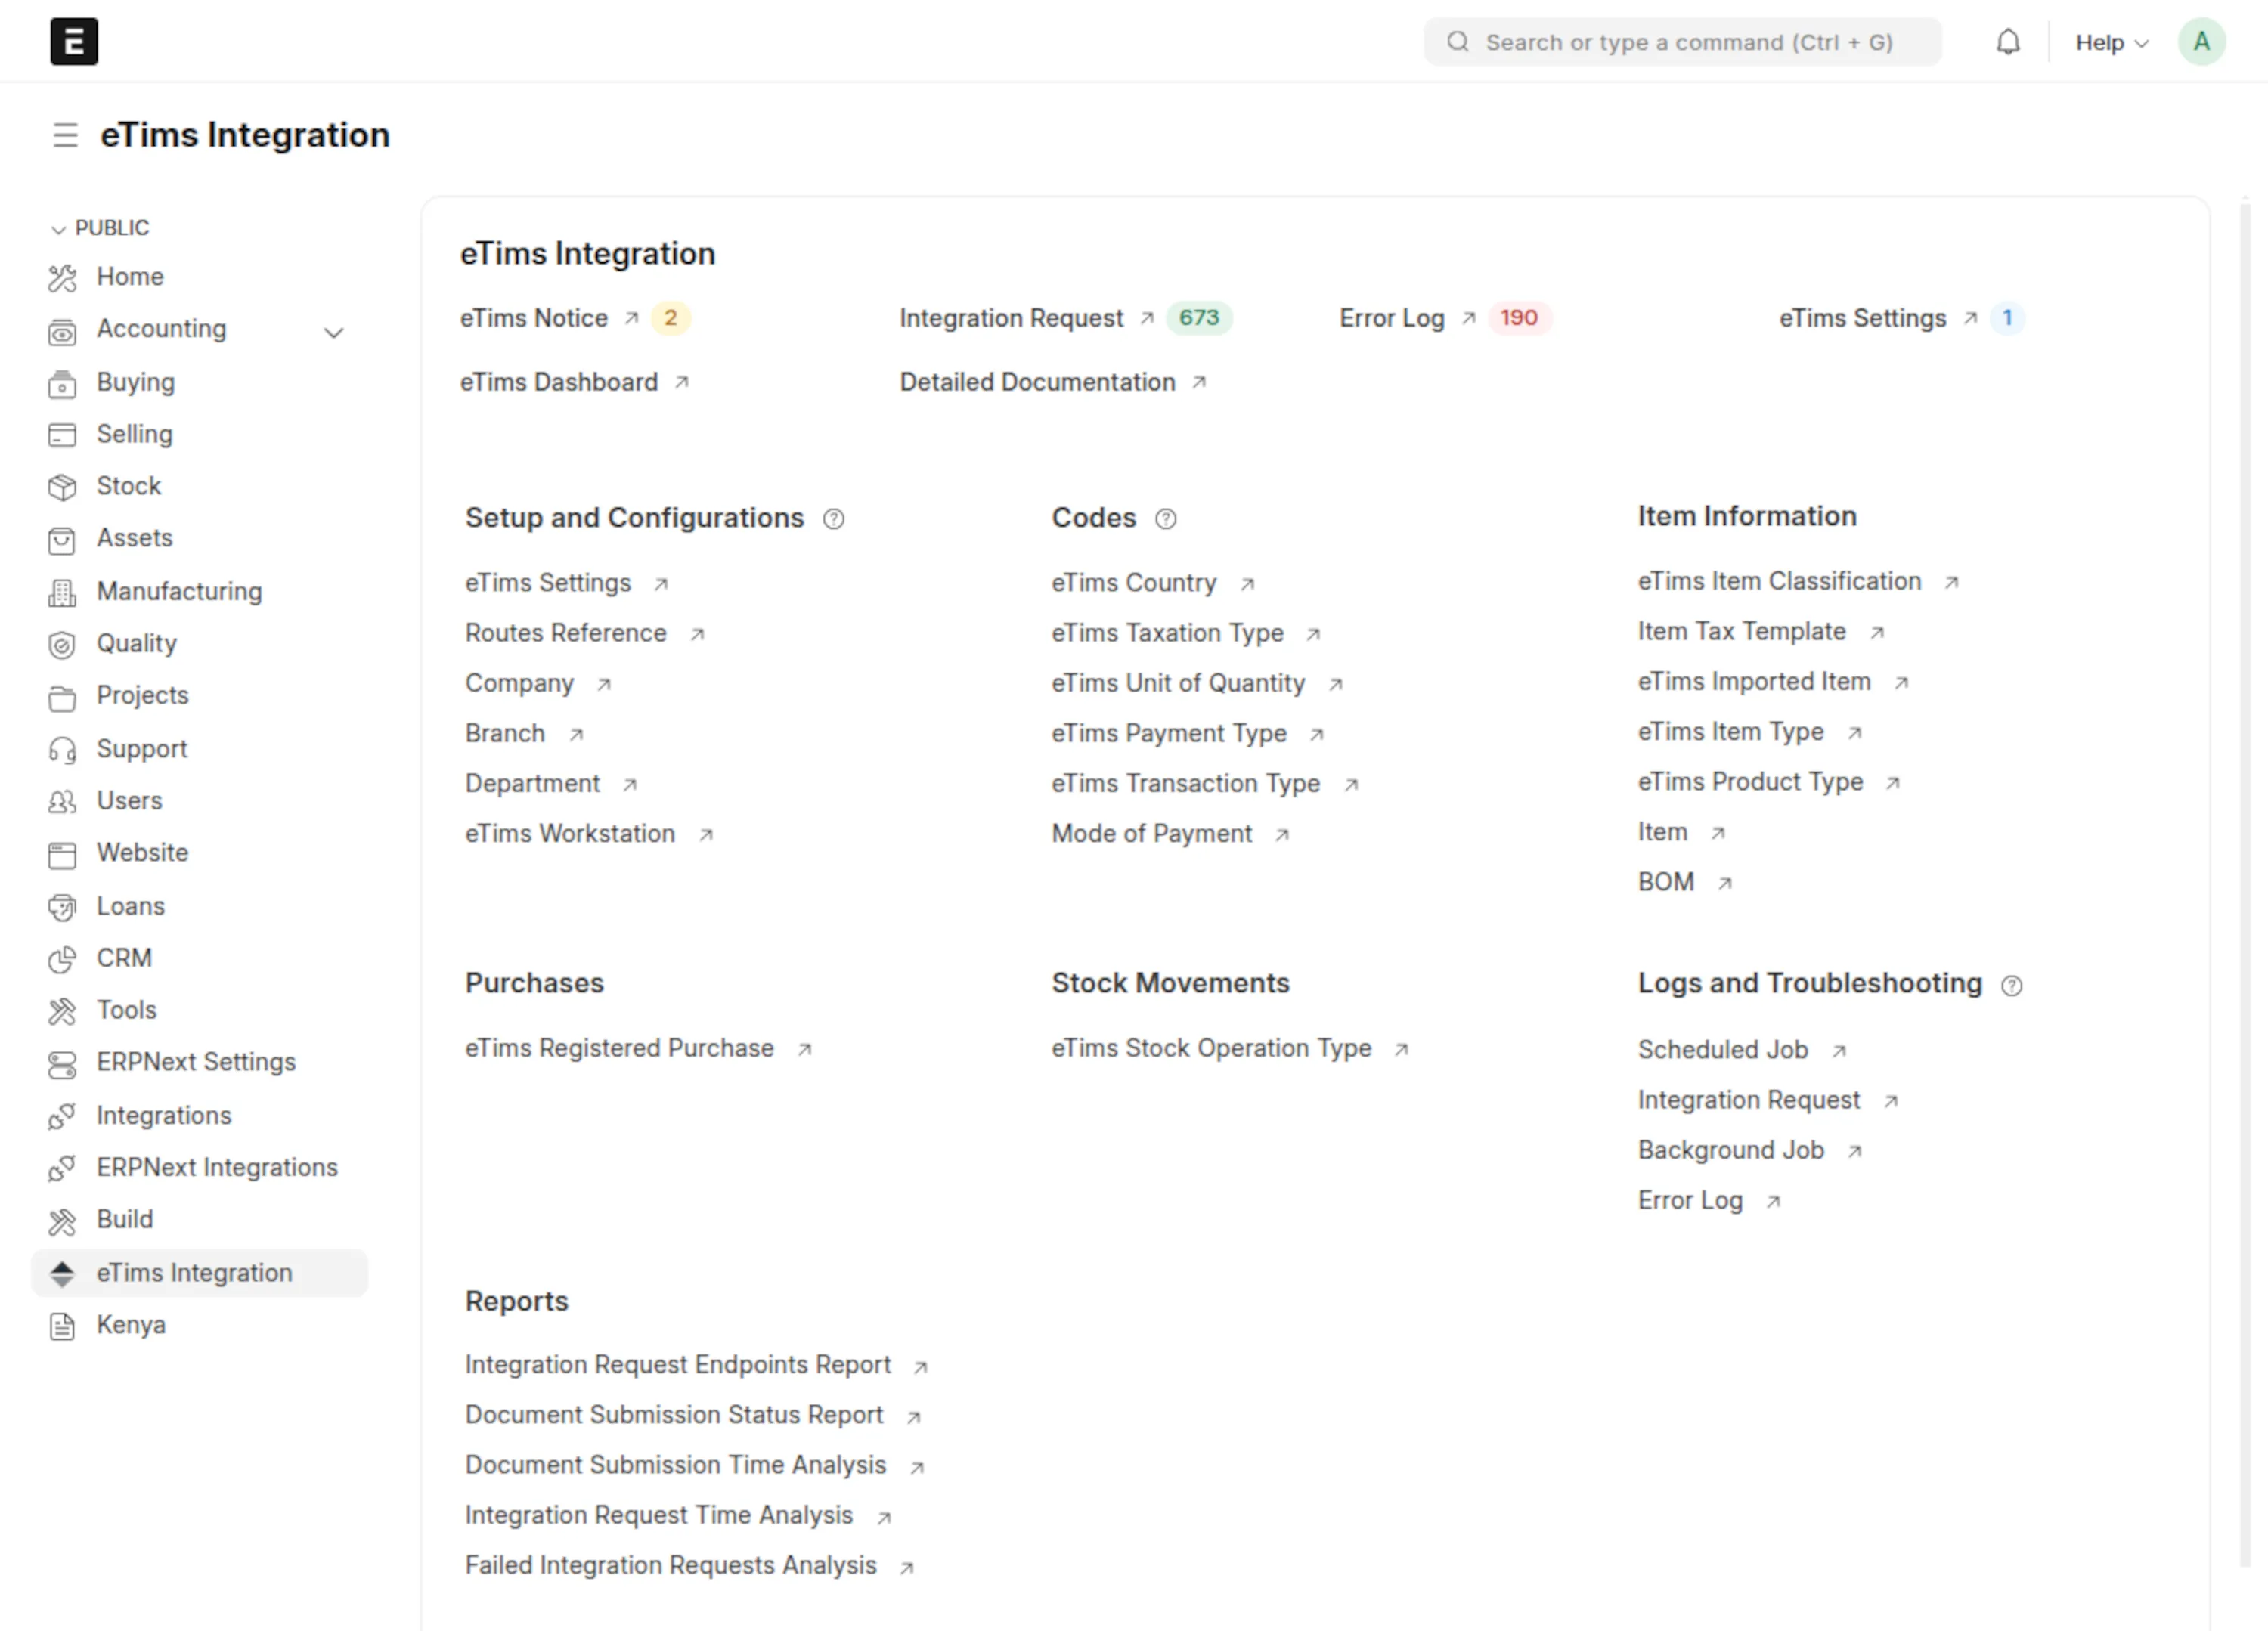Viewport: 2268px width, 1631px height.
Task: Open eTims Registered Purchase link
Action: tap(619, 1048)
